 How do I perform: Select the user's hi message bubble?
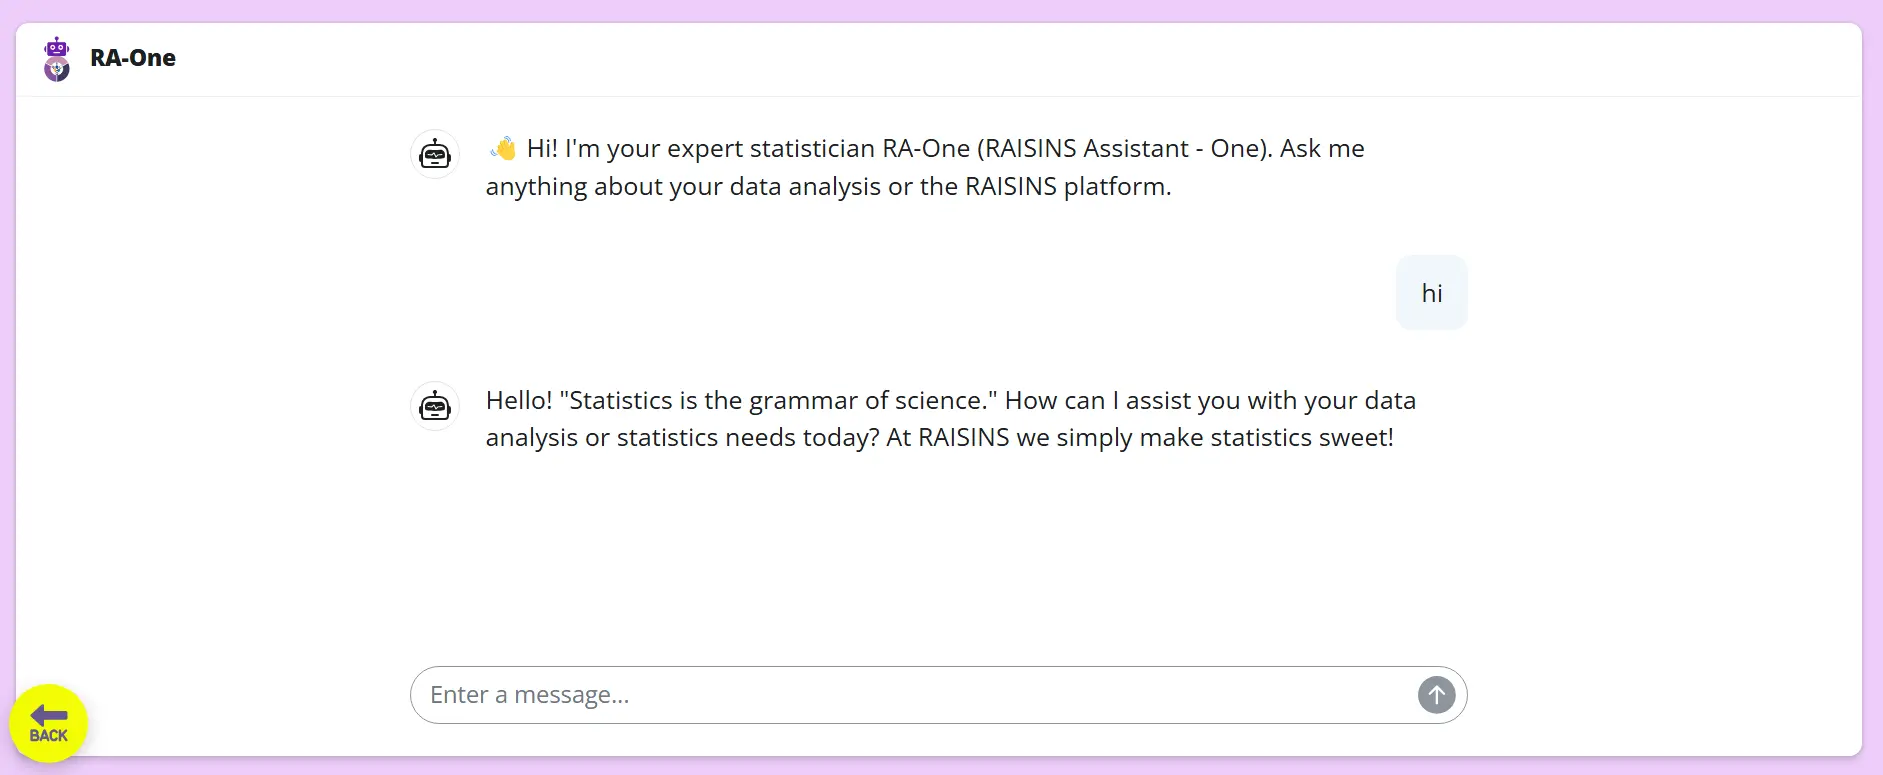point(1431,293)
